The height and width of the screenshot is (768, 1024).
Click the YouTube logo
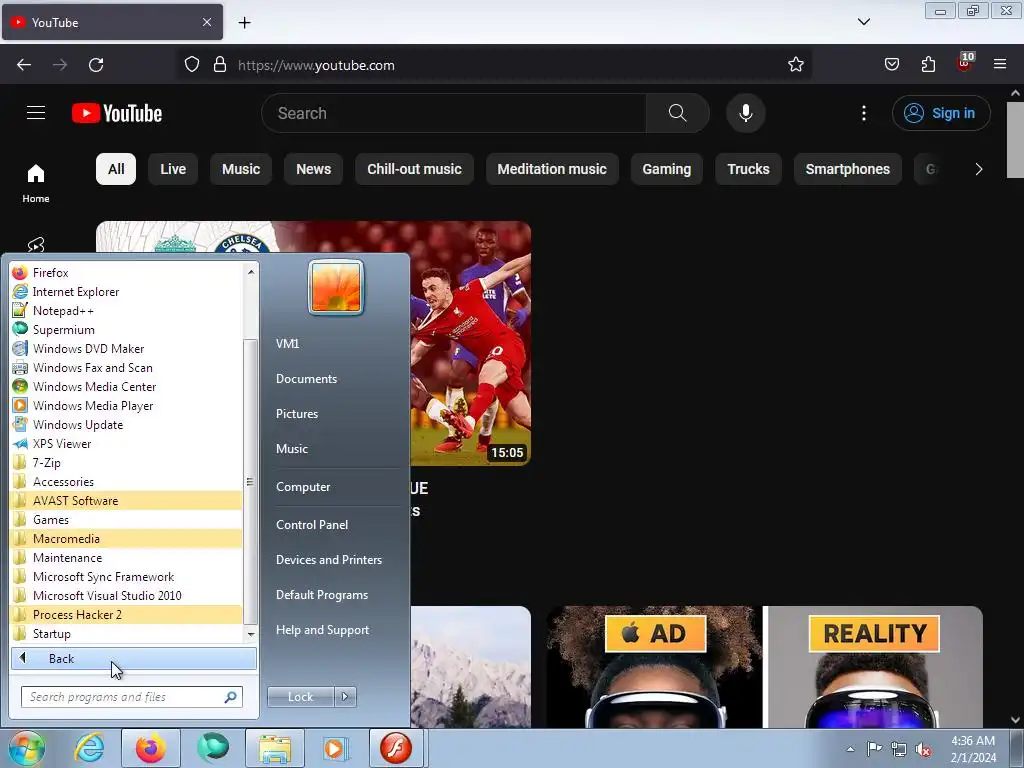pos(117,113)
